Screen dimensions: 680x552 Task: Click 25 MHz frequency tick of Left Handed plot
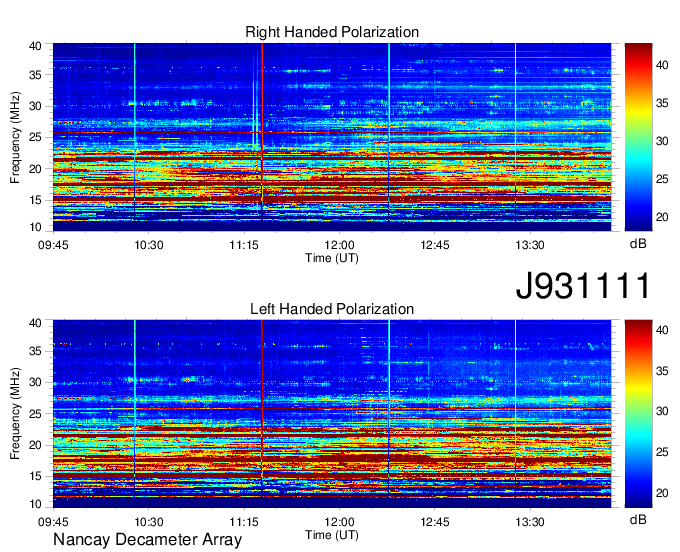pyautogui.click(x=35, y=414)
